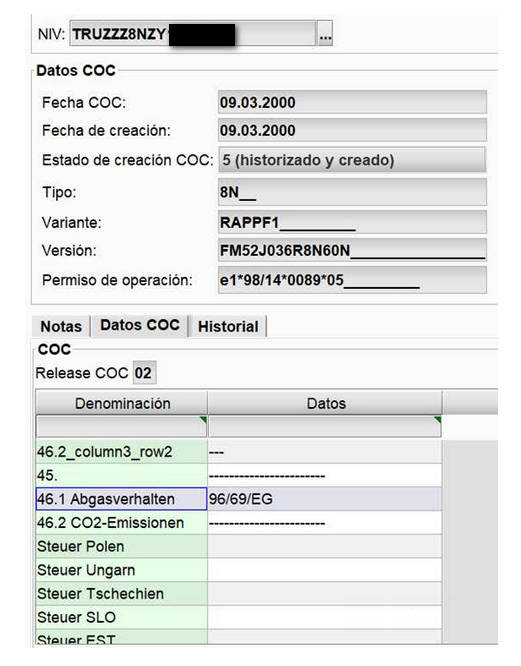Image resolution: width=521 pixels, height=666 pixels.
Task: Switch to the Notas tab
Action: pos(61,326)
